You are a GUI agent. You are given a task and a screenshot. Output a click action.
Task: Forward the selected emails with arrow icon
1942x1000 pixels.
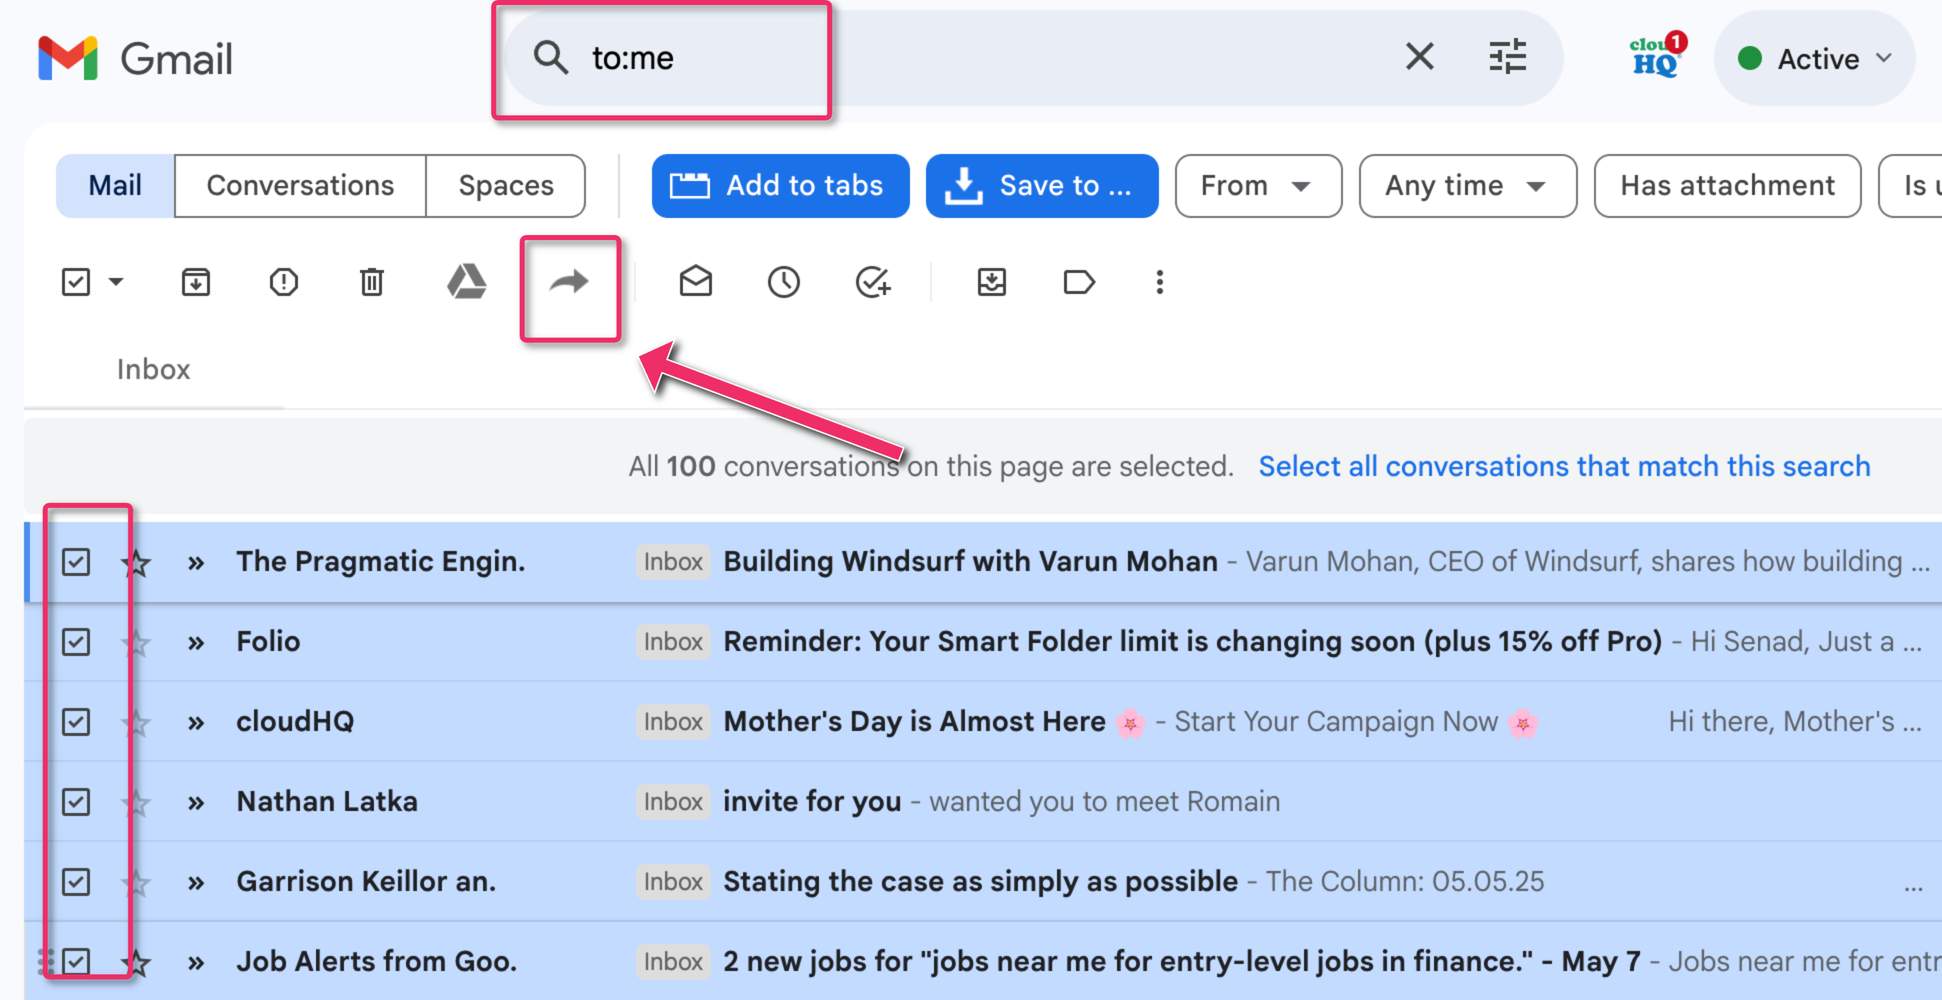pyautogui.click(x=569, y=282)
